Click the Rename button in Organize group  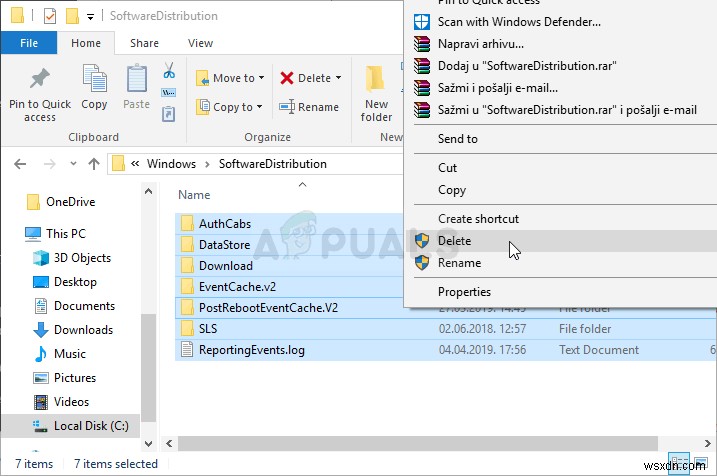309,107
